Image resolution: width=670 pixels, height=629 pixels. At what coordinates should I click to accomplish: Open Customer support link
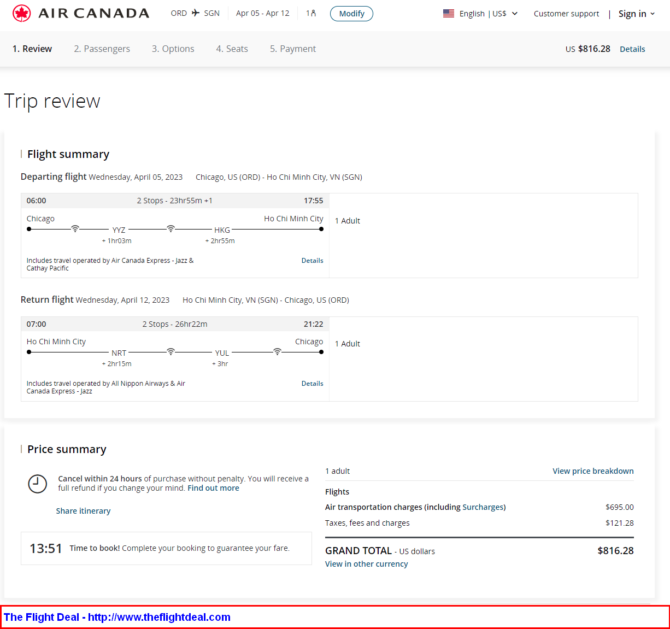click(566, 14)
